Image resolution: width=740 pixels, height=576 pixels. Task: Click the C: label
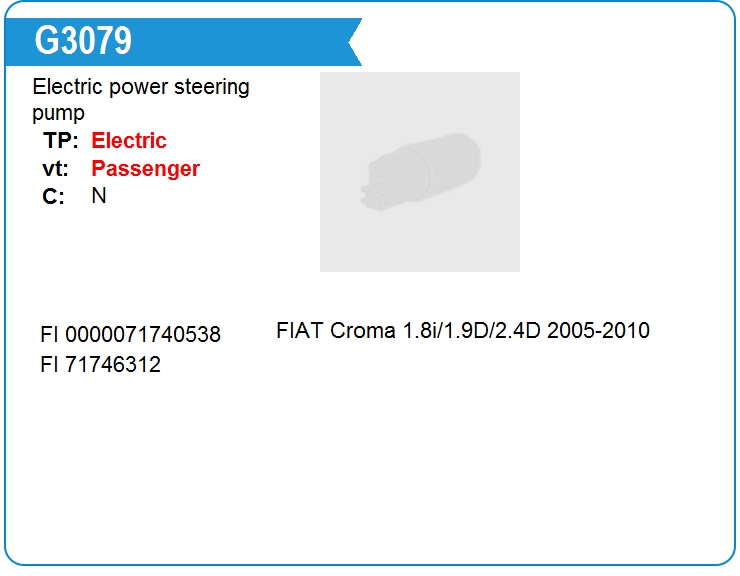(x=53, y=196)
